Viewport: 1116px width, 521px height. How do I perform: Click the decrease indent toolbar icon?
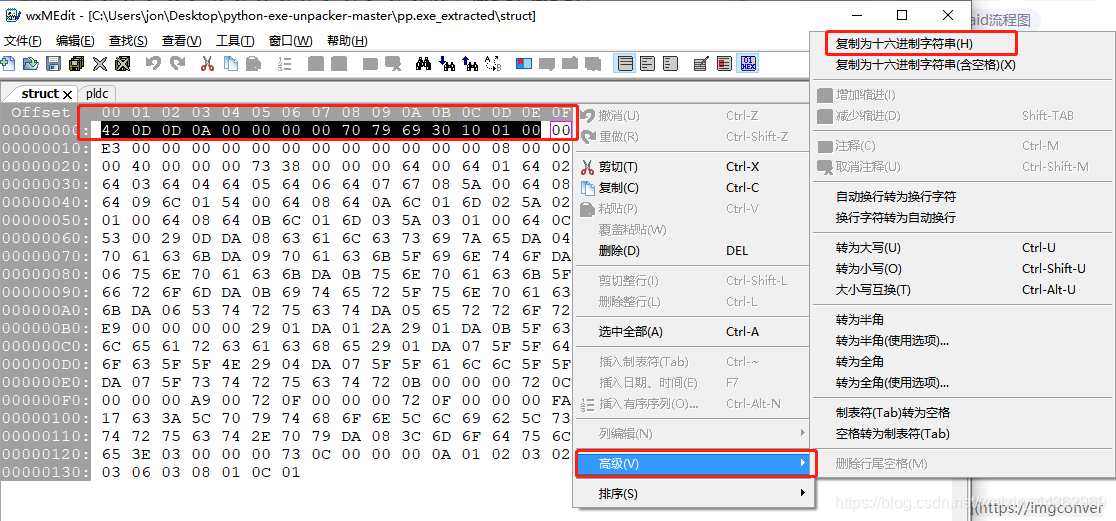pos(339,63)
